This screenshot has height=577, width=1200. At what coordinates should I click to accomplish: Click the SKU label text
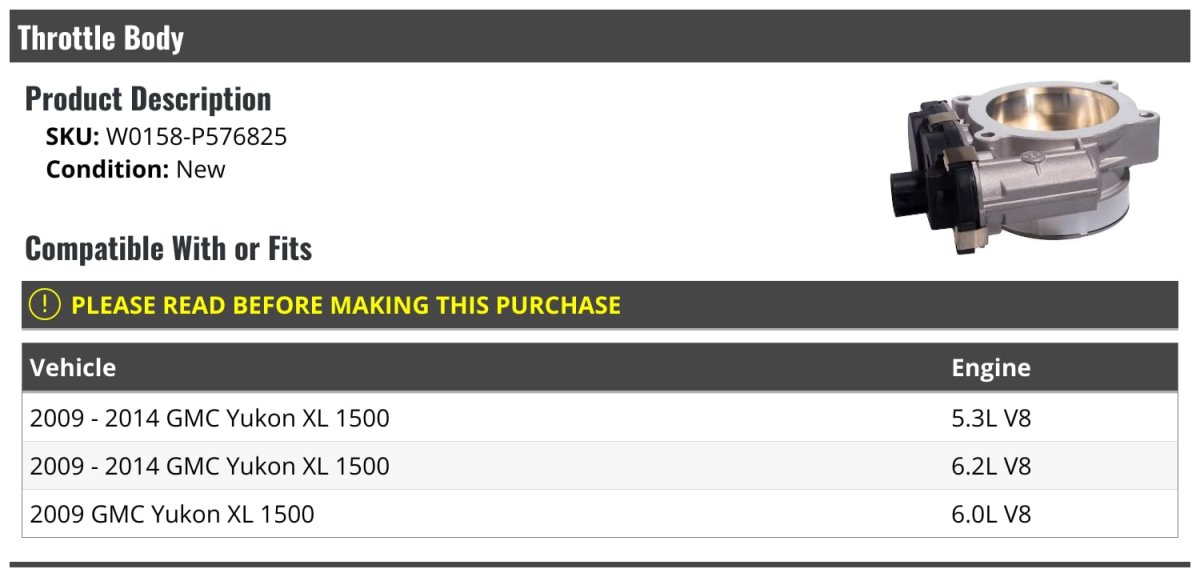73,137
